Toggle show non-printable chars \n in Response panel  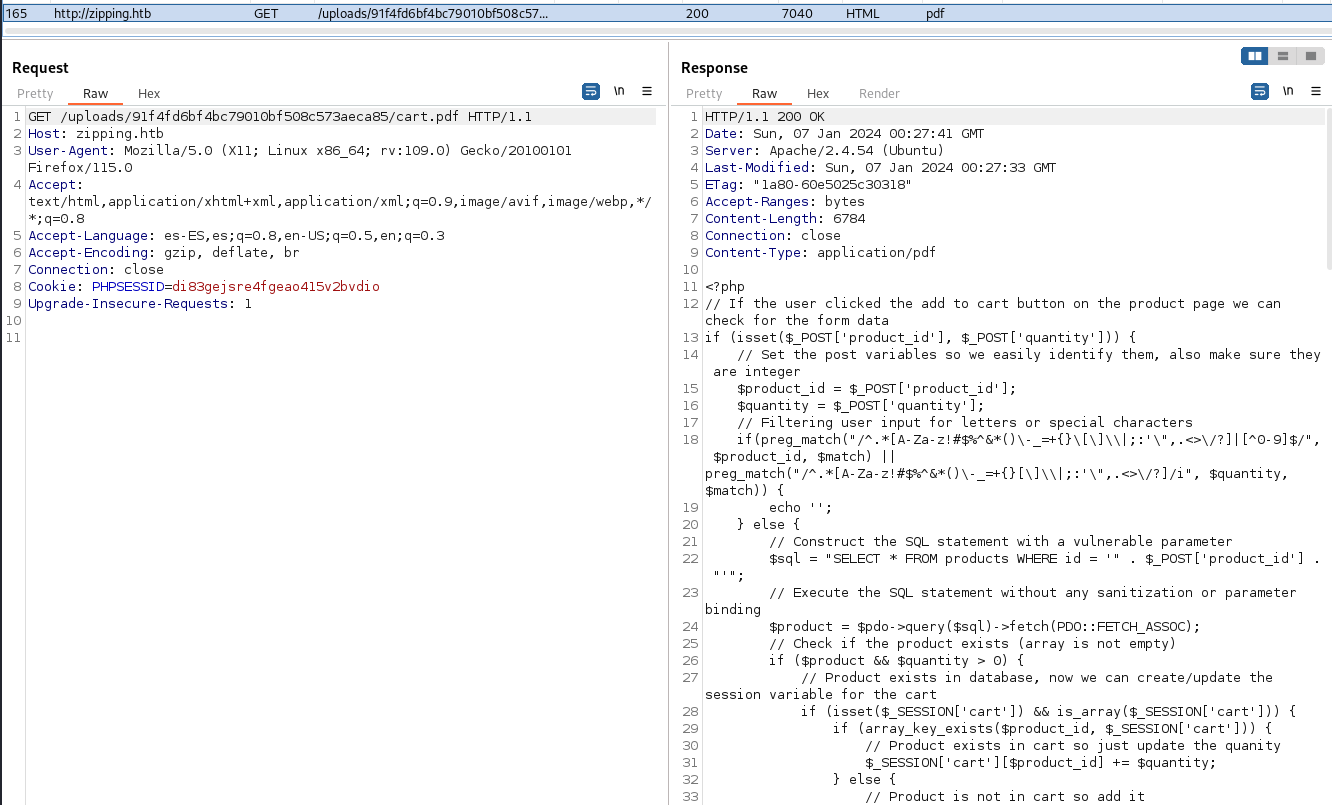click(x=1289, y=91)
